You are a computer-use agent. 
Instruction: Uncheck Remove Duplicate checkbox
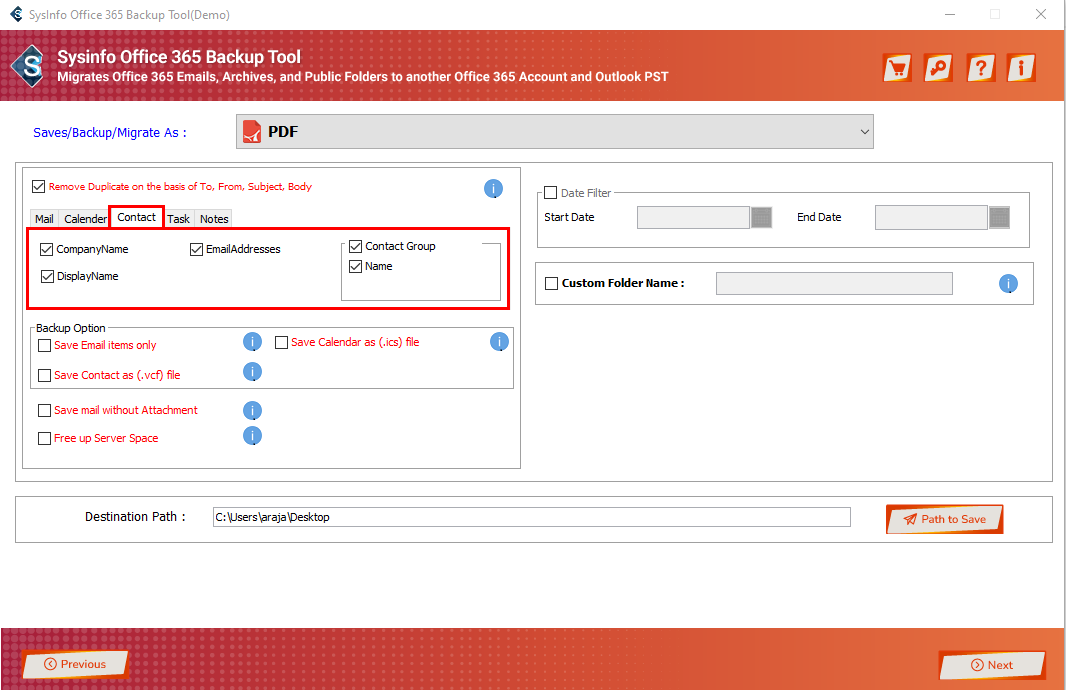click(x=39, y=186)
